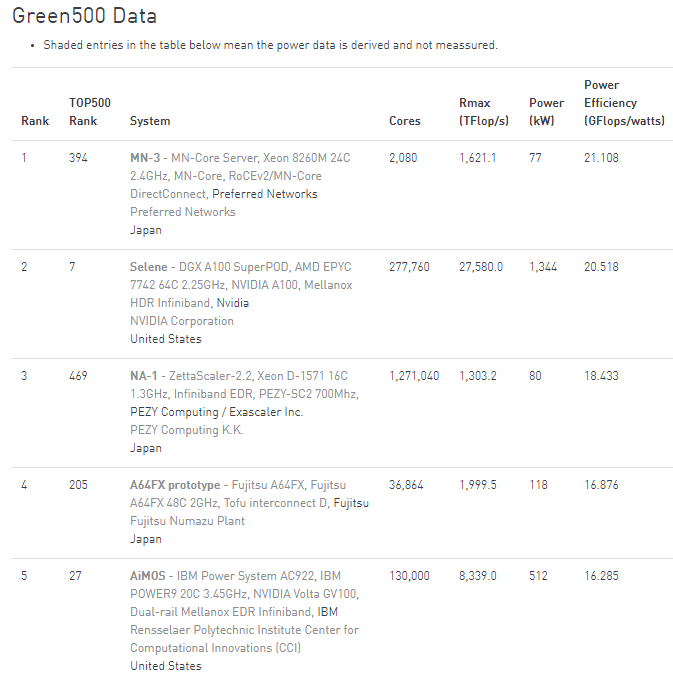
Task: Open the PEZY Computing K.K. site link
Action: tap(186, 430)
